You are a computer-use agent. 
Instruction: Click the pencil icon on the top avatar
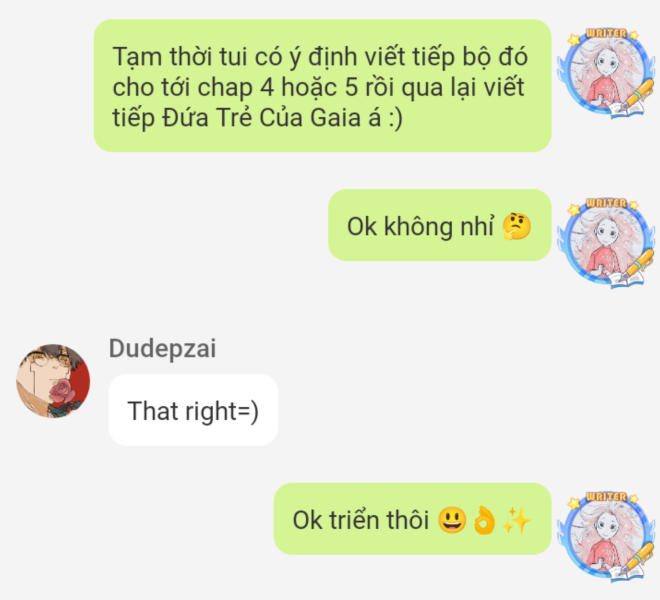pyautogui.click(x=637, y=95)
